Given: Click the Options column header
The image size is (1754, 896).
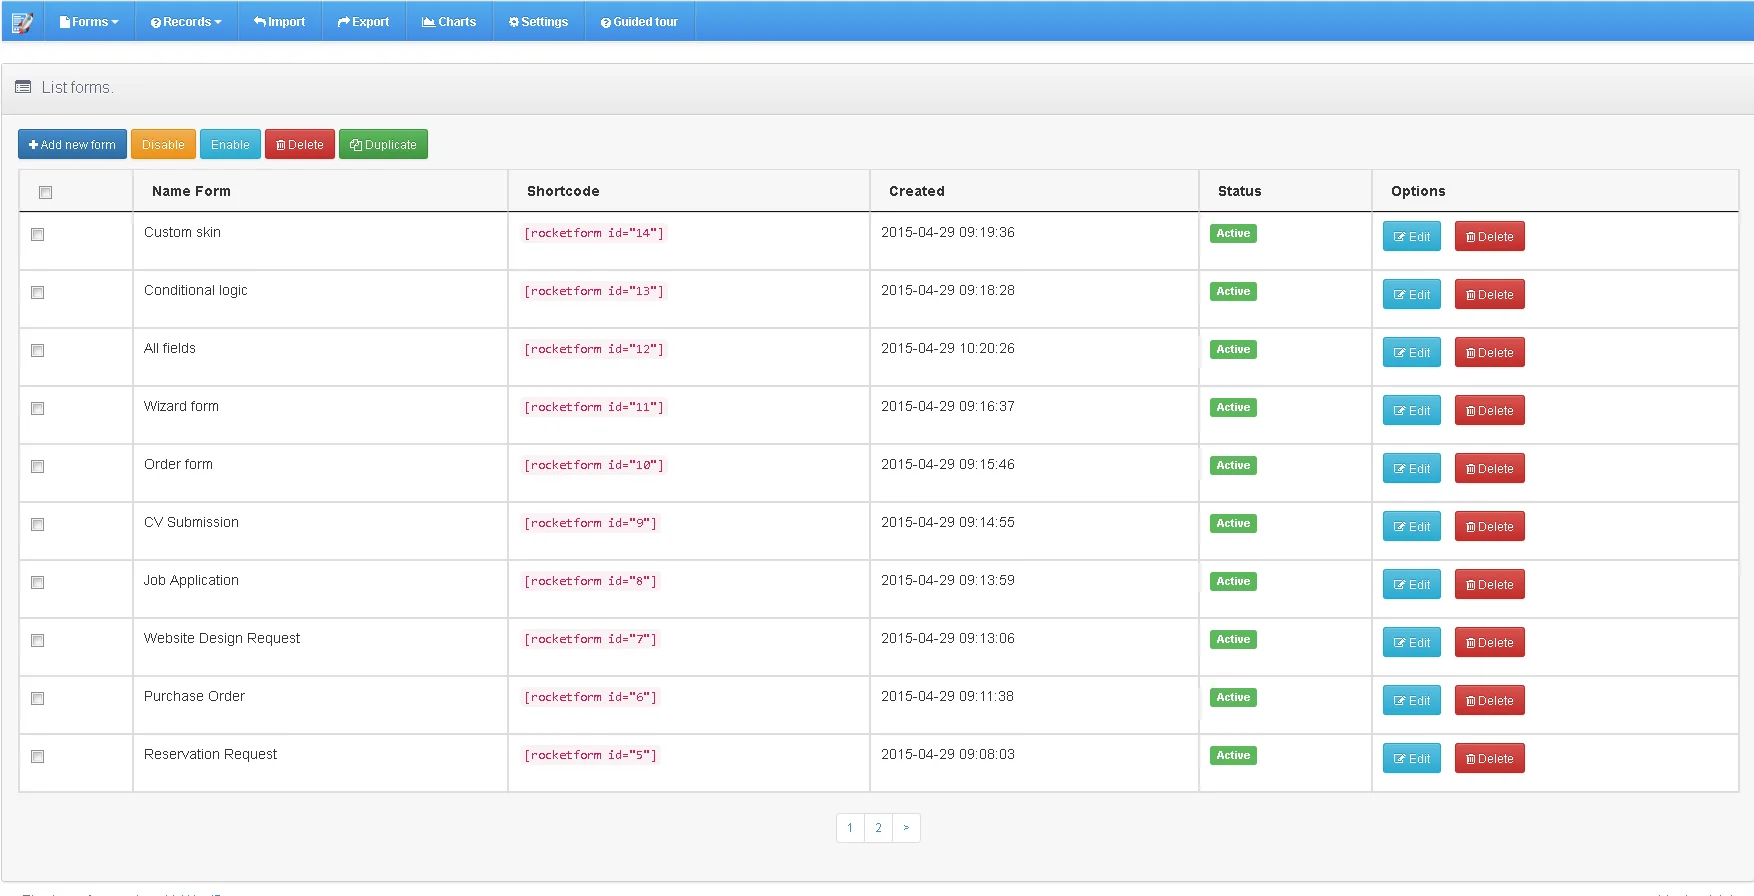Looking at the screenshot, I should [x=1418, y=191].
